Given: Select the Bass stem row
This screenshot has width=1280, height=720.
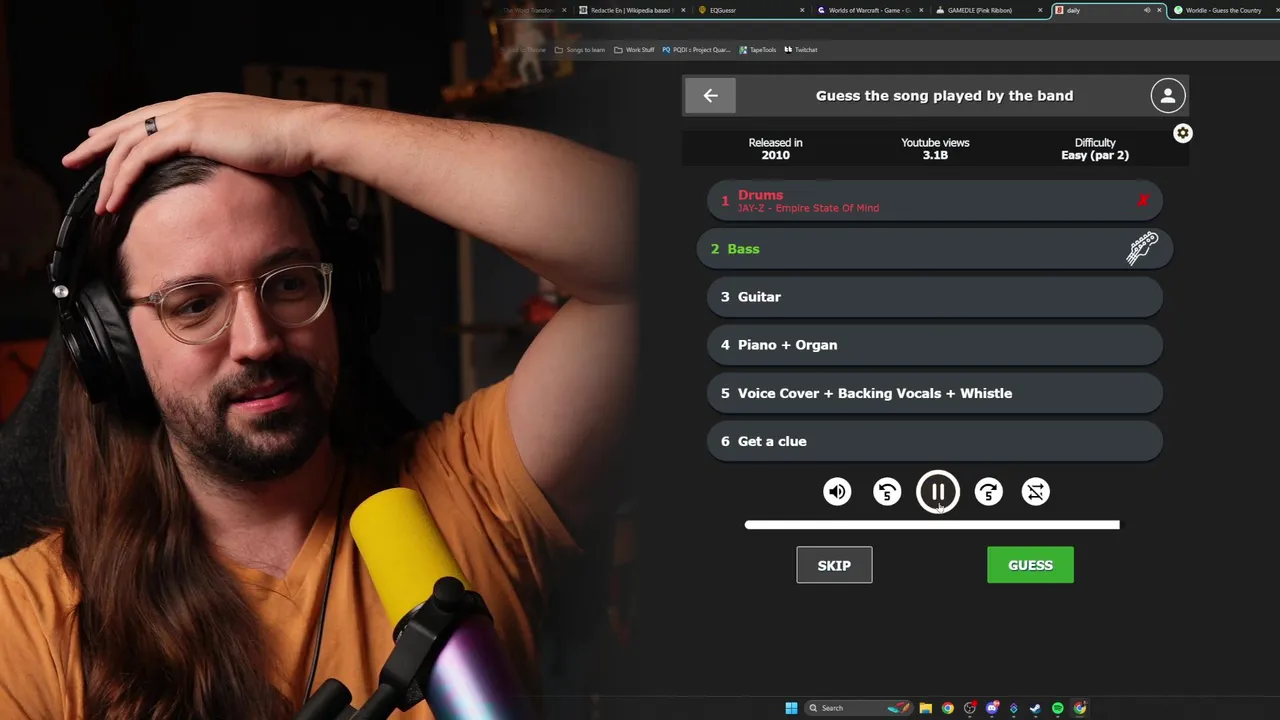Looking at the screenshot, I should point(934,249).
